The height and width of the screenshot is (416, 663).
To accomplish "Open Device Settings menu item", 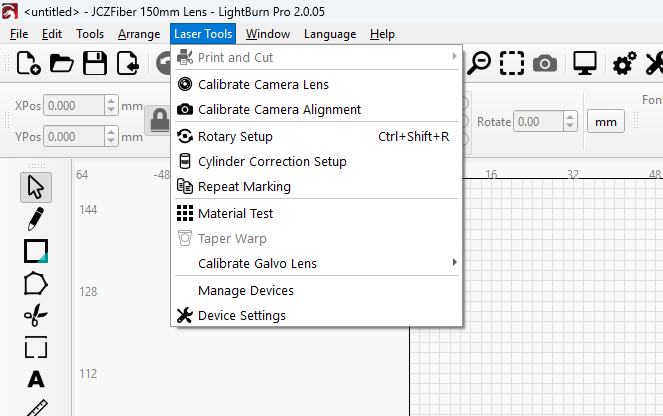I will pyautogui.click(x=242, y=316).
